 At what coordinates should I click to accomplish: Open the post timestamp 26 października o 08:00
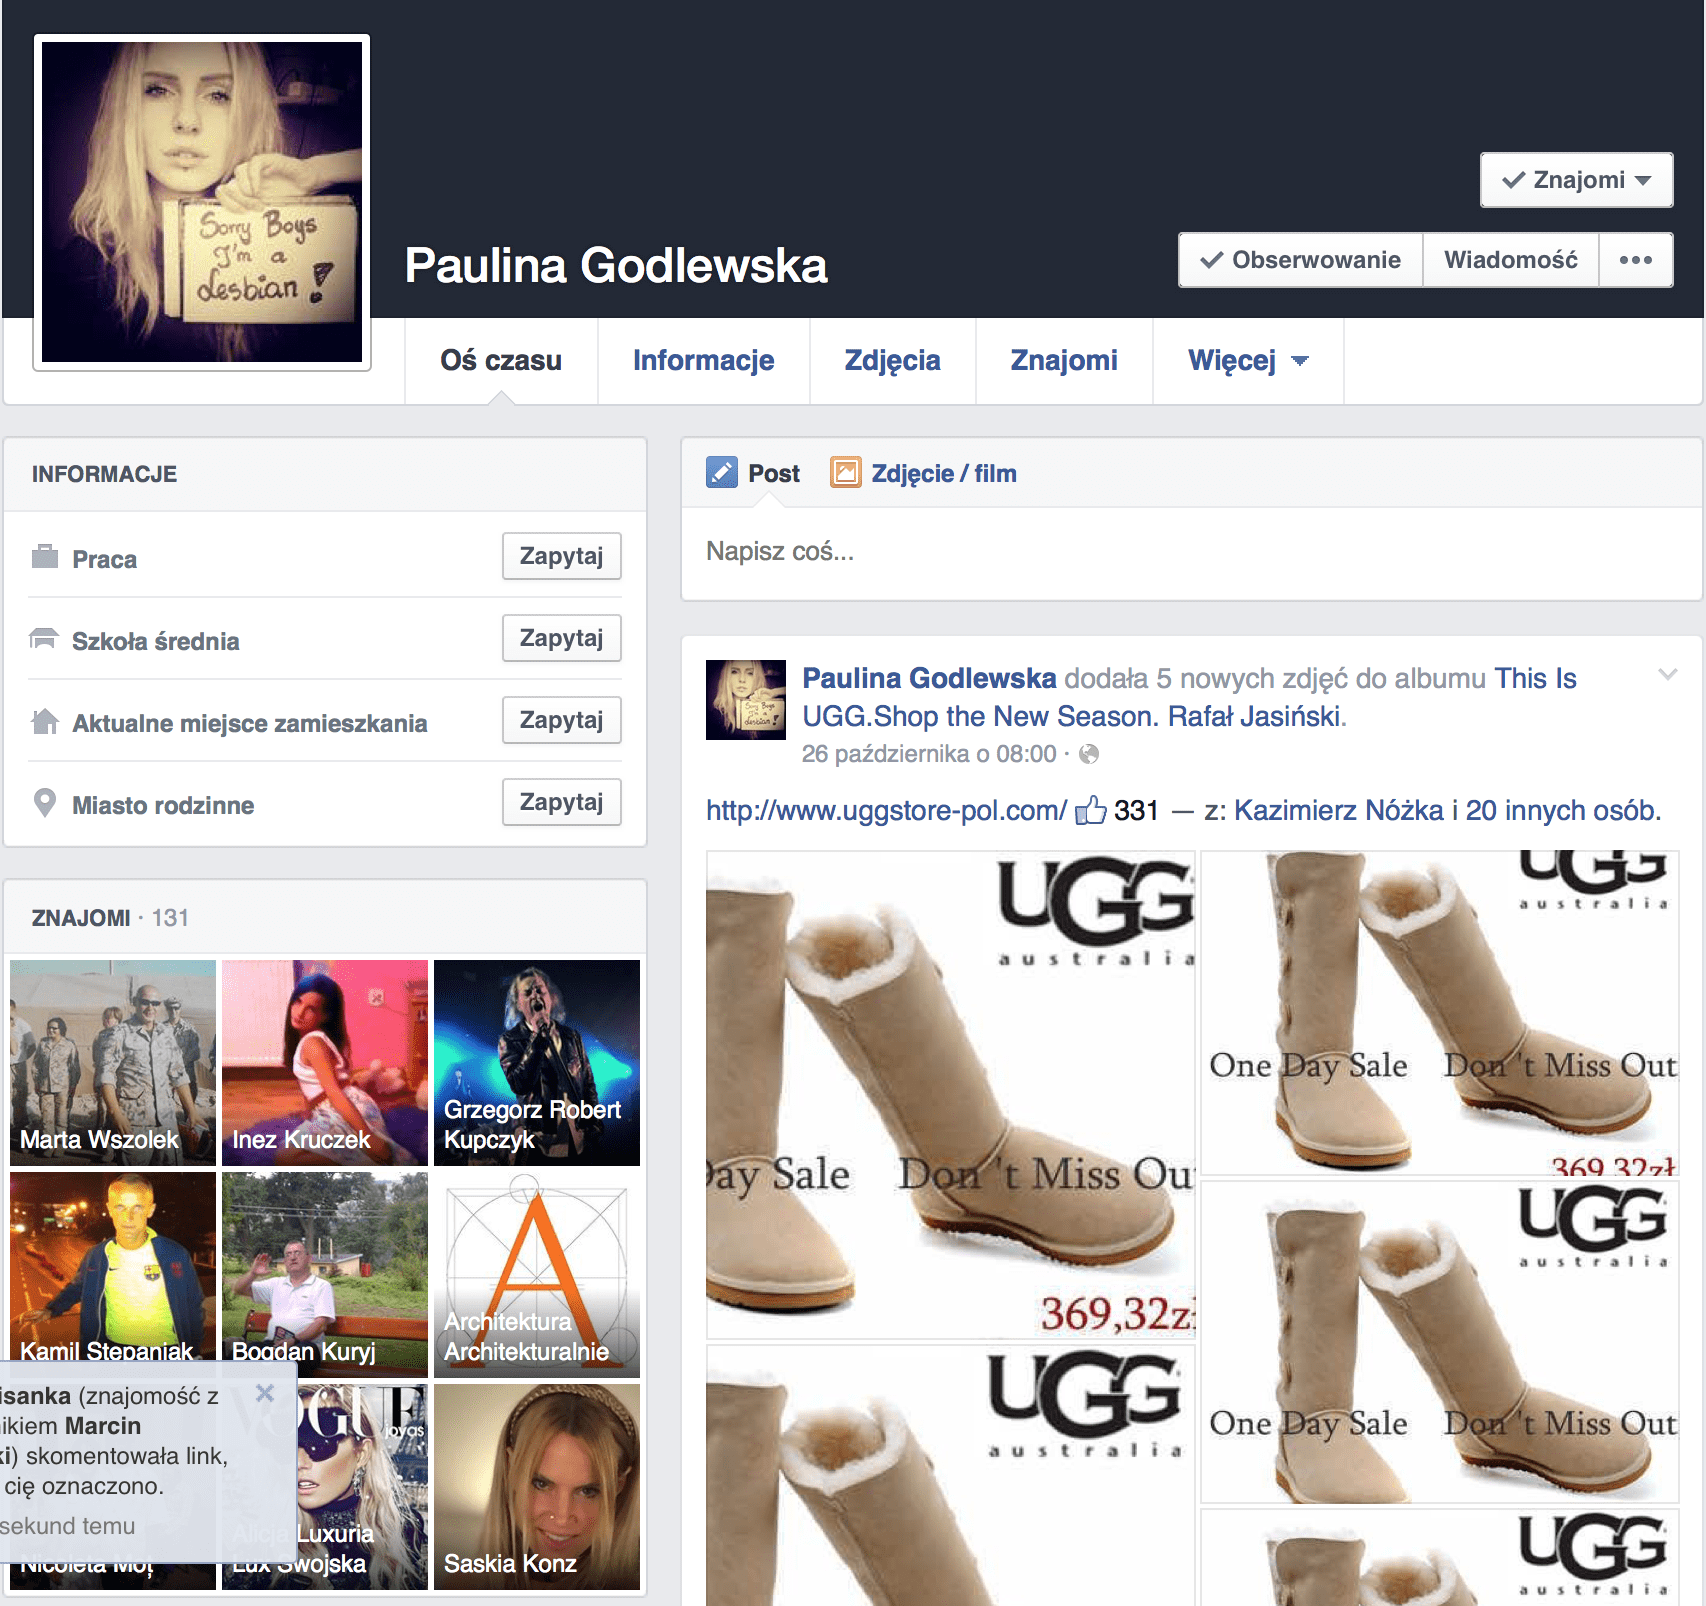[929, 754]
